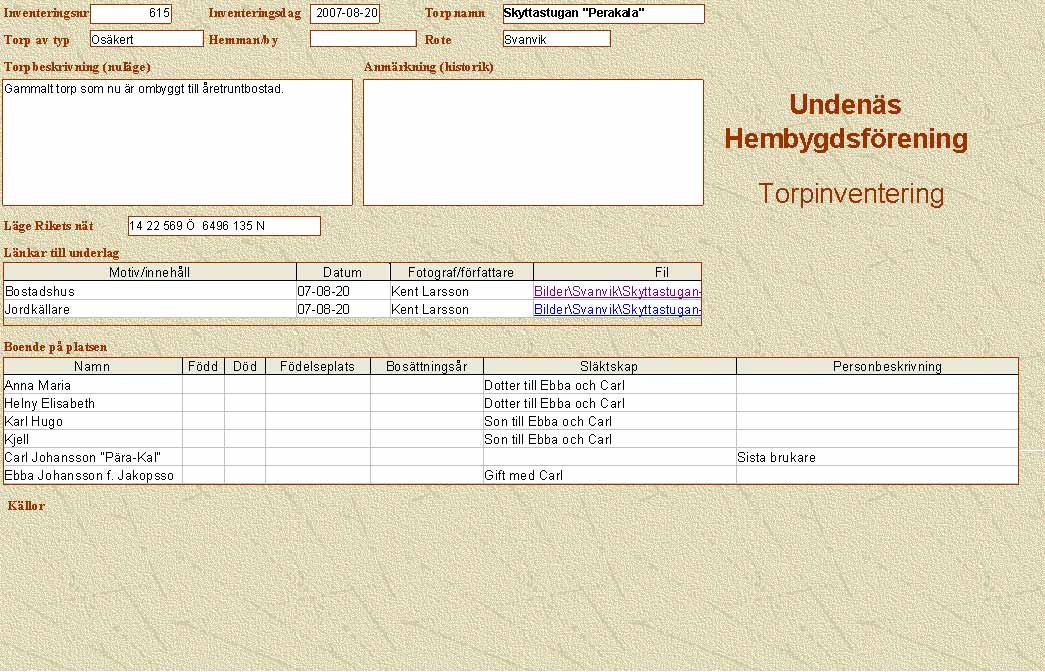
Task: Select the Rote field containing Svanvik
Action: pyautogui.click(x=556, y=39)
